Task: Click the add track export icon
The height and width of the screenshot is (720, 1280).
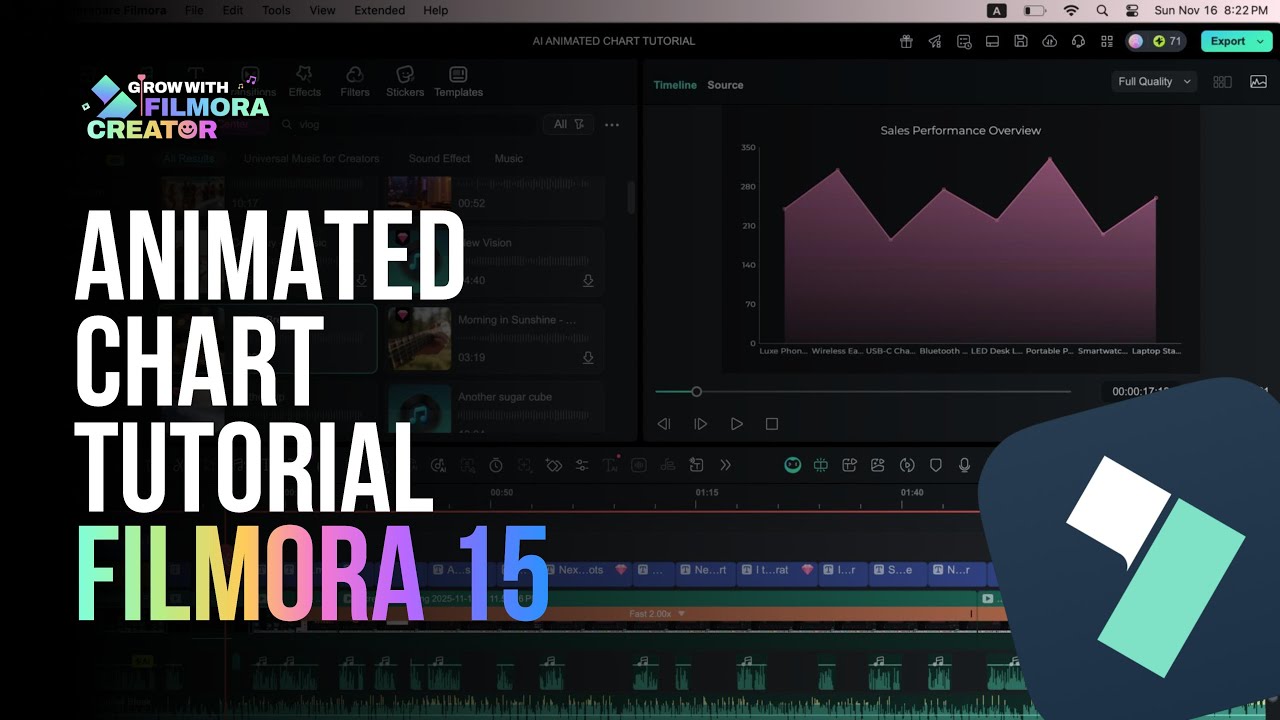Action: click(850, 465)
